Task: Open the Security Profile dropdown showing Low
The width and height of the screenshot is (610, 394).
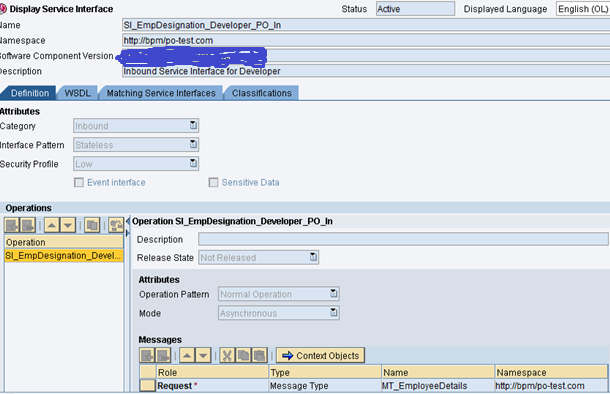Action: click(193, 163)
